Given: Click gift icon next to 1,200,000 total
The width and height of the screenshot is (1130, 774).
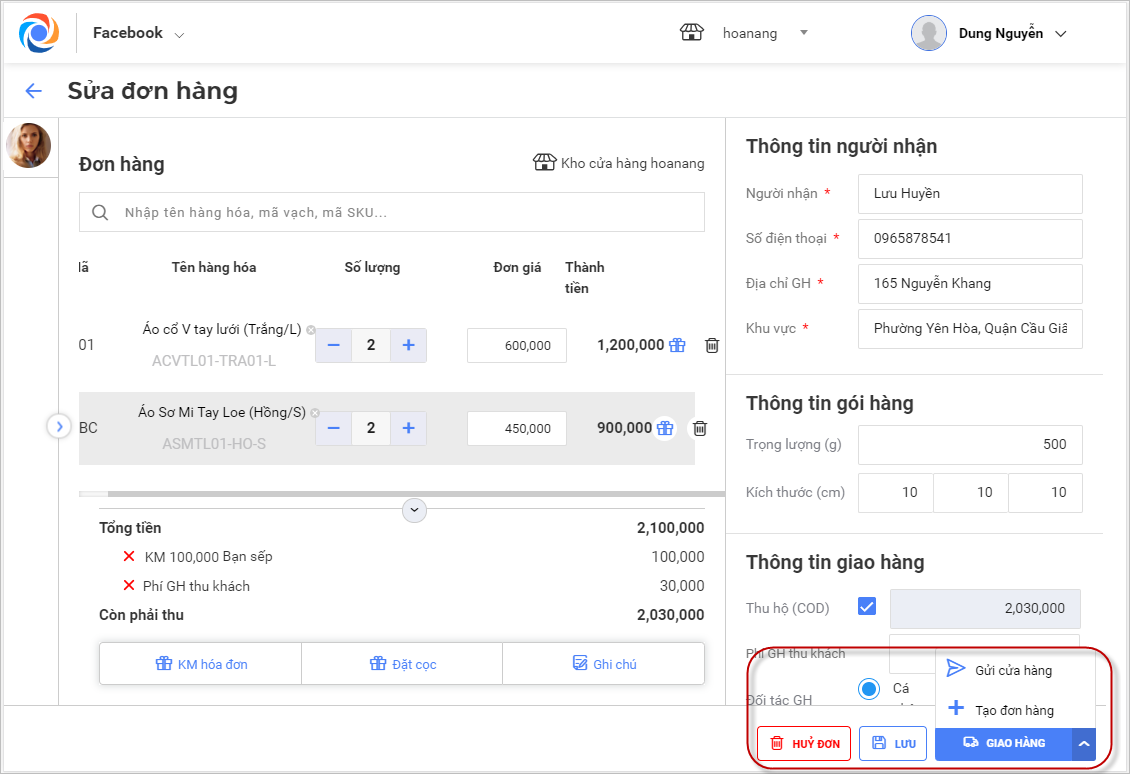Looking at the screenshot, I should point(678,345).
